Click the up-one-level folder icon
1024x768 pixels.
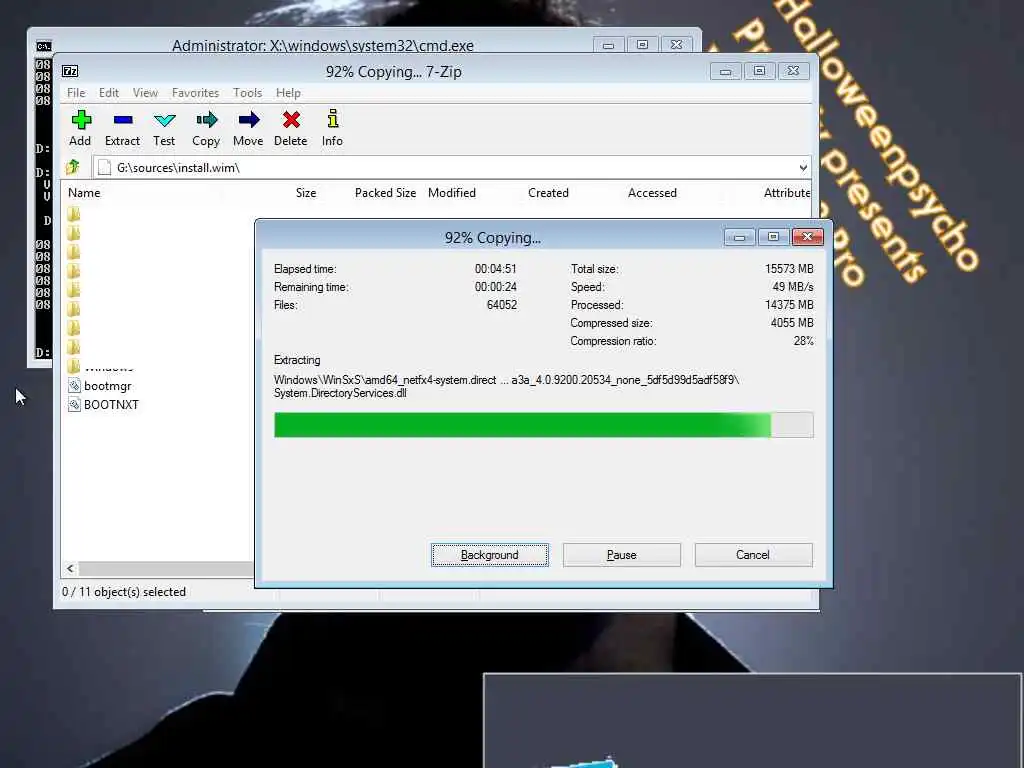[73, 167]
